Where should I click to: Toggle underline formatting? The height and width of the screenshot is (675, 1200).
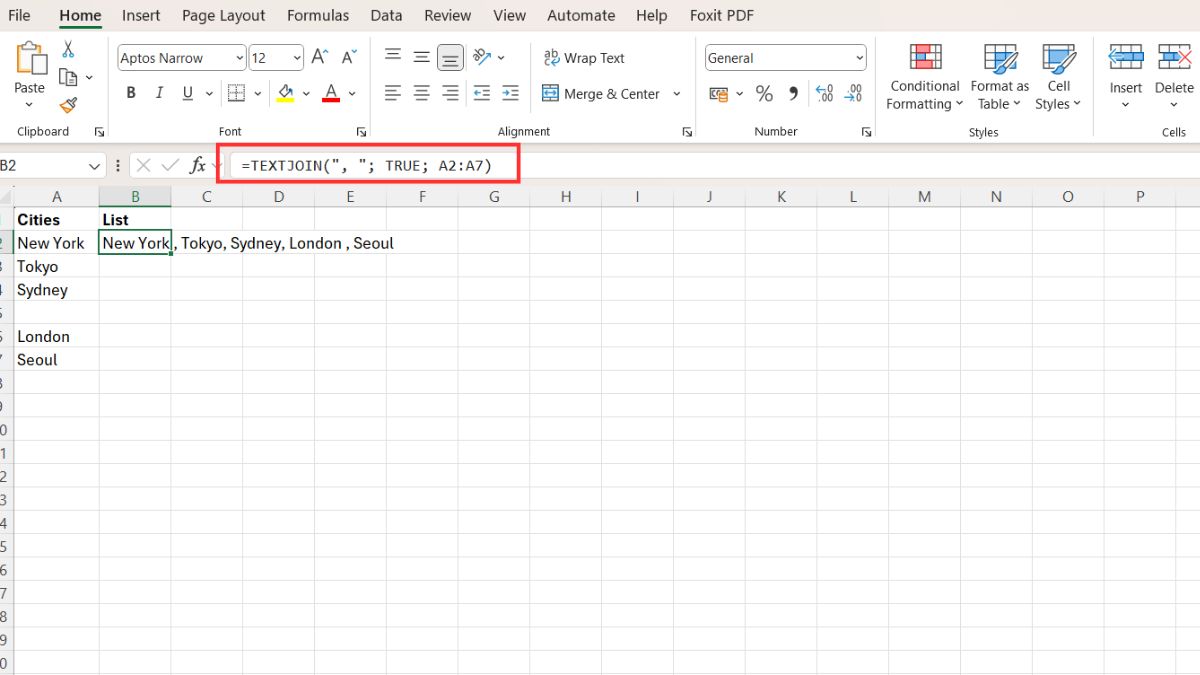(x=188, y=92)
